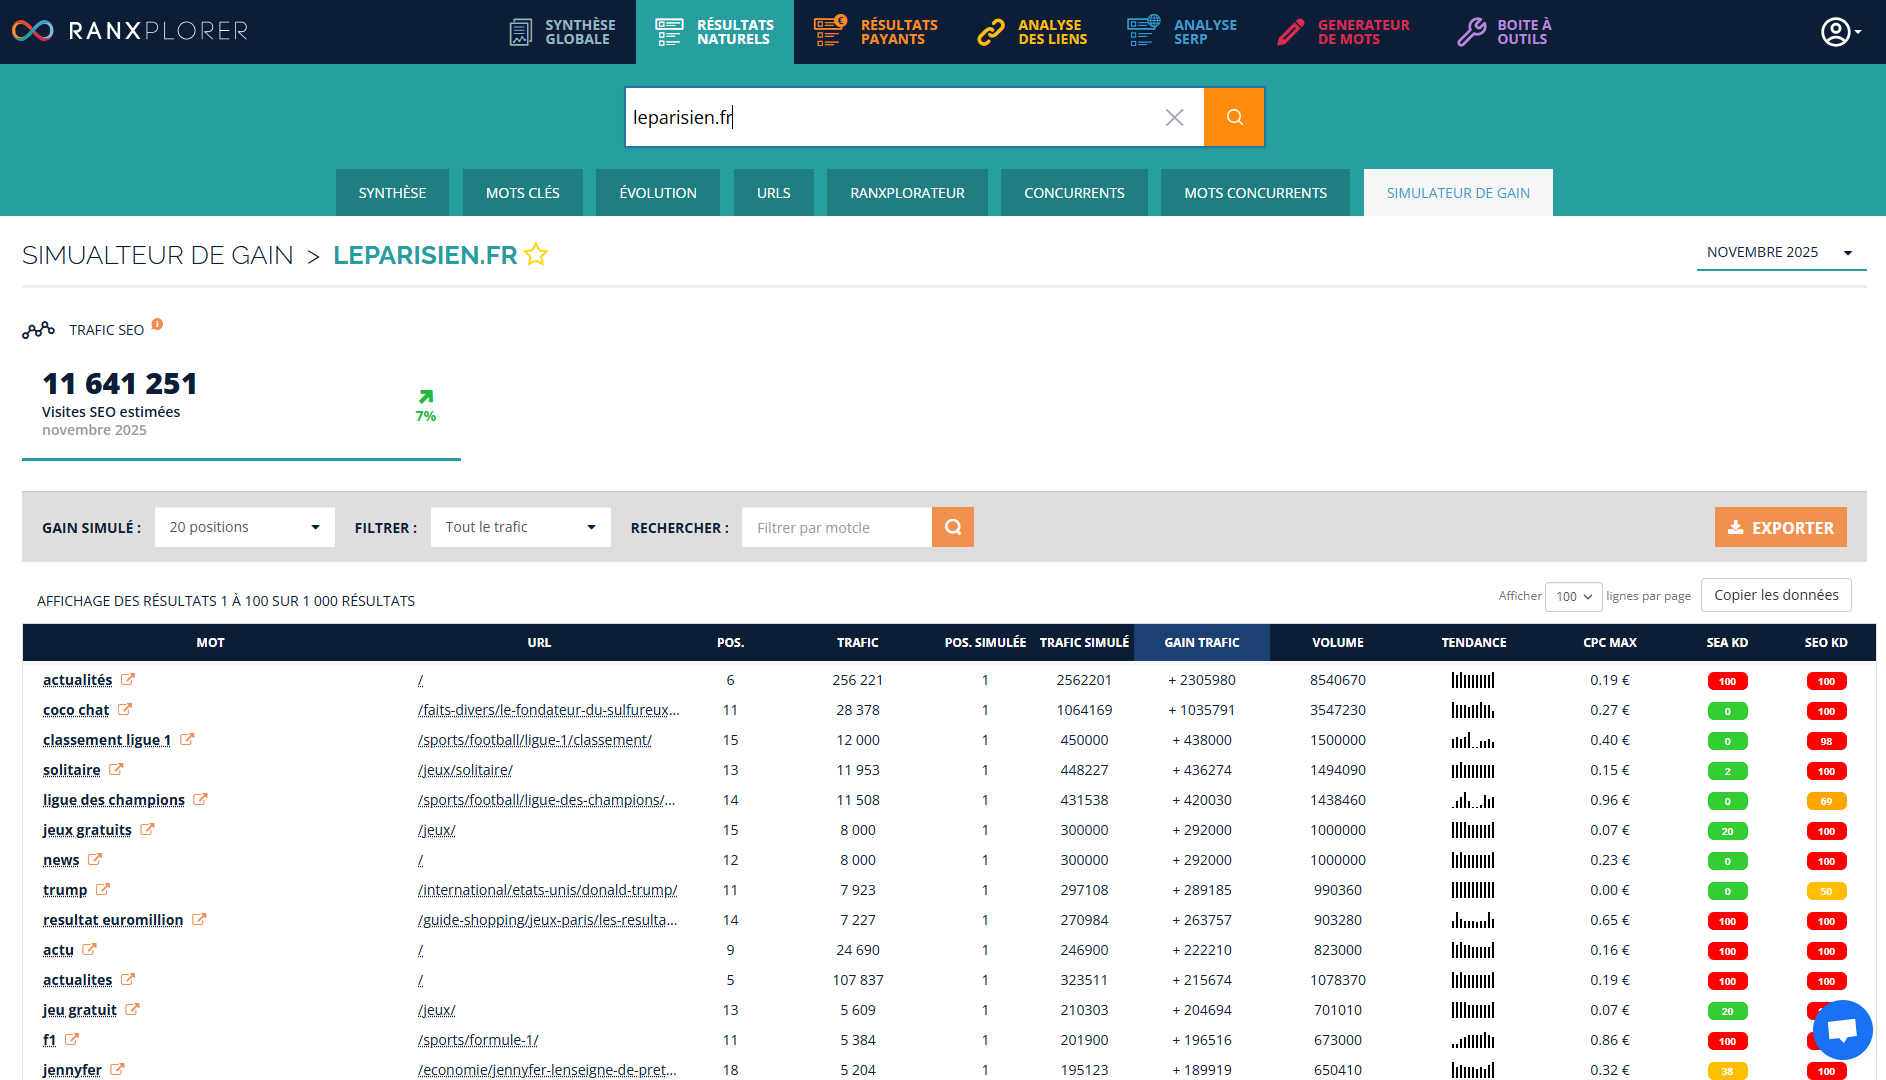The image size is (1886, 1080).
Task: Open the 'classement ligue 1' keyword link
Action: click(x=107, y=740)
